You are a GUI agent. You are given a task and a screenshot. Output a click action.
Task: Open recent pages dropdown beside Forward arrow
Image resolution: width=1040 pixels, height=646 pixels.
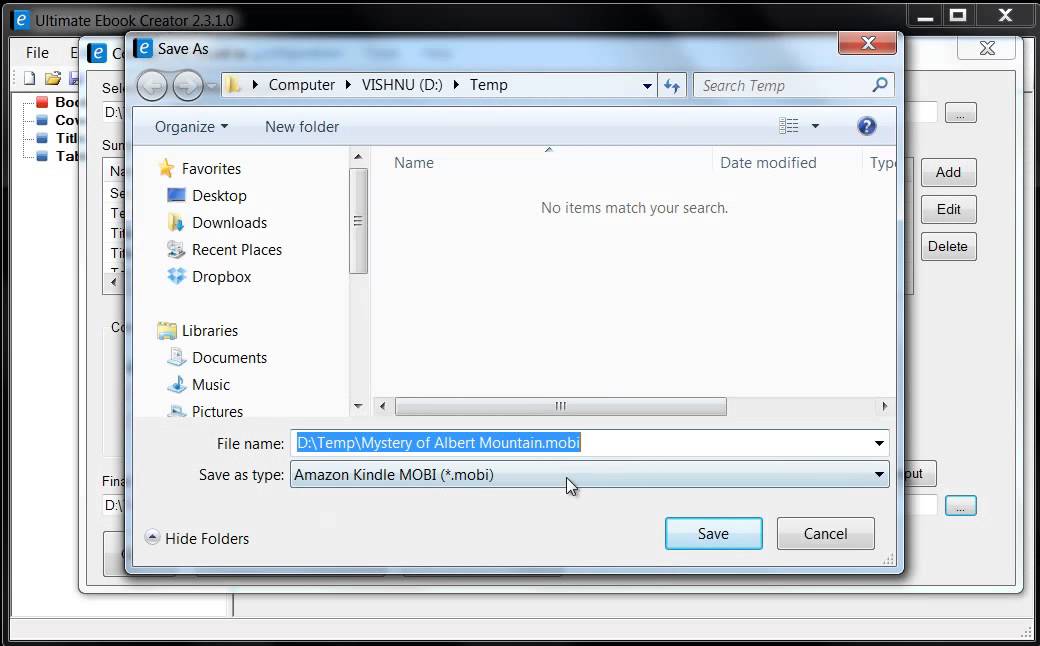pyautogui.click(x=212, y=86)
